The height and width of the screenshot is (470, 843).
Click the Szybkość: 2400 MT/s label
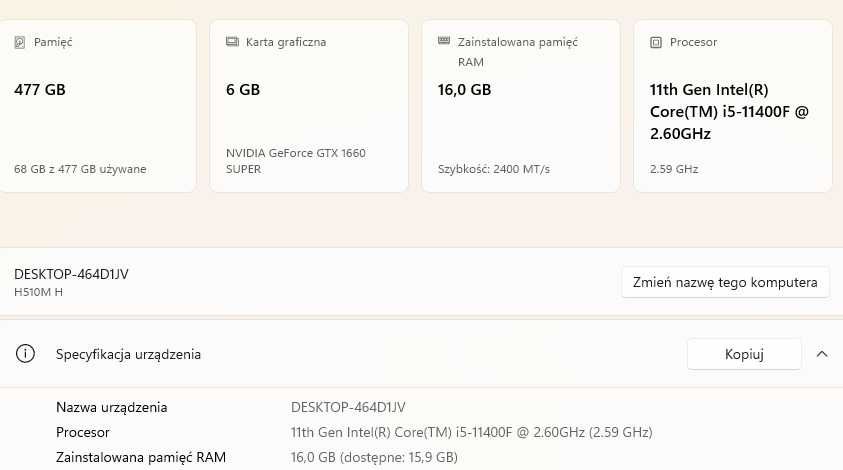tap(493, 169)
